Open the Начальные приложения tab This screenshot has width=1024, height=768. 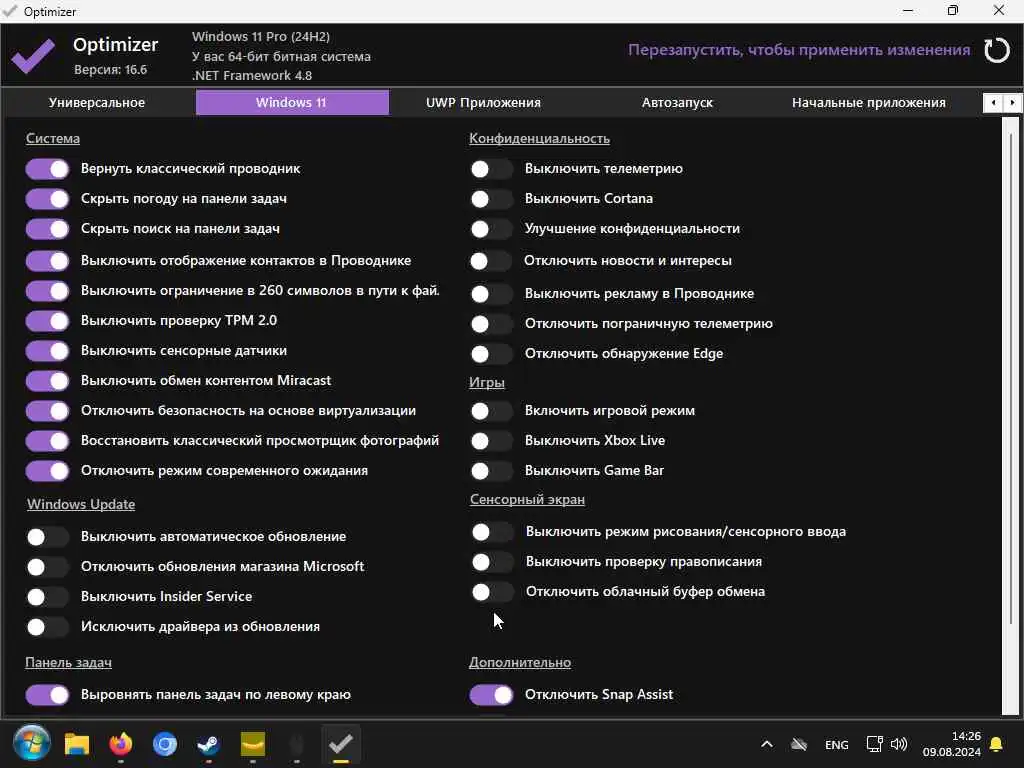pos(869,103)
